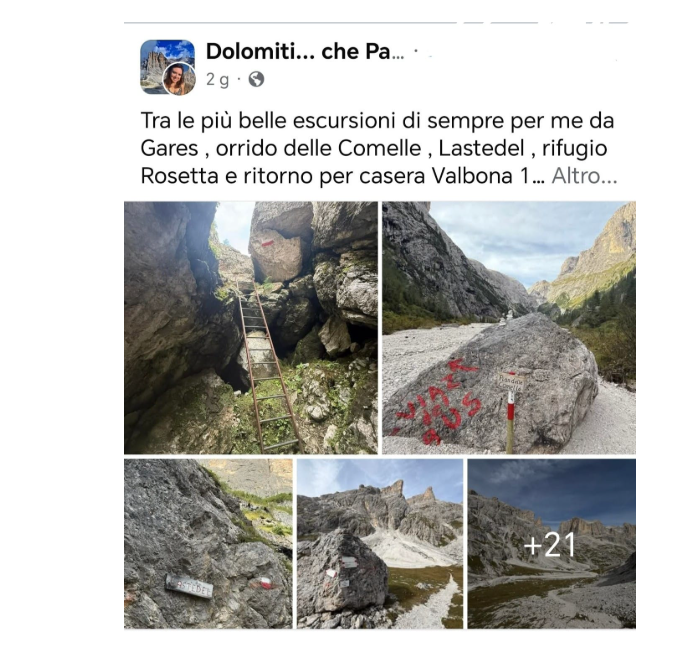The image size is (678, 645).
Task: Click the white Lastedel plaque in photo
Action: [x=189, y=586]
